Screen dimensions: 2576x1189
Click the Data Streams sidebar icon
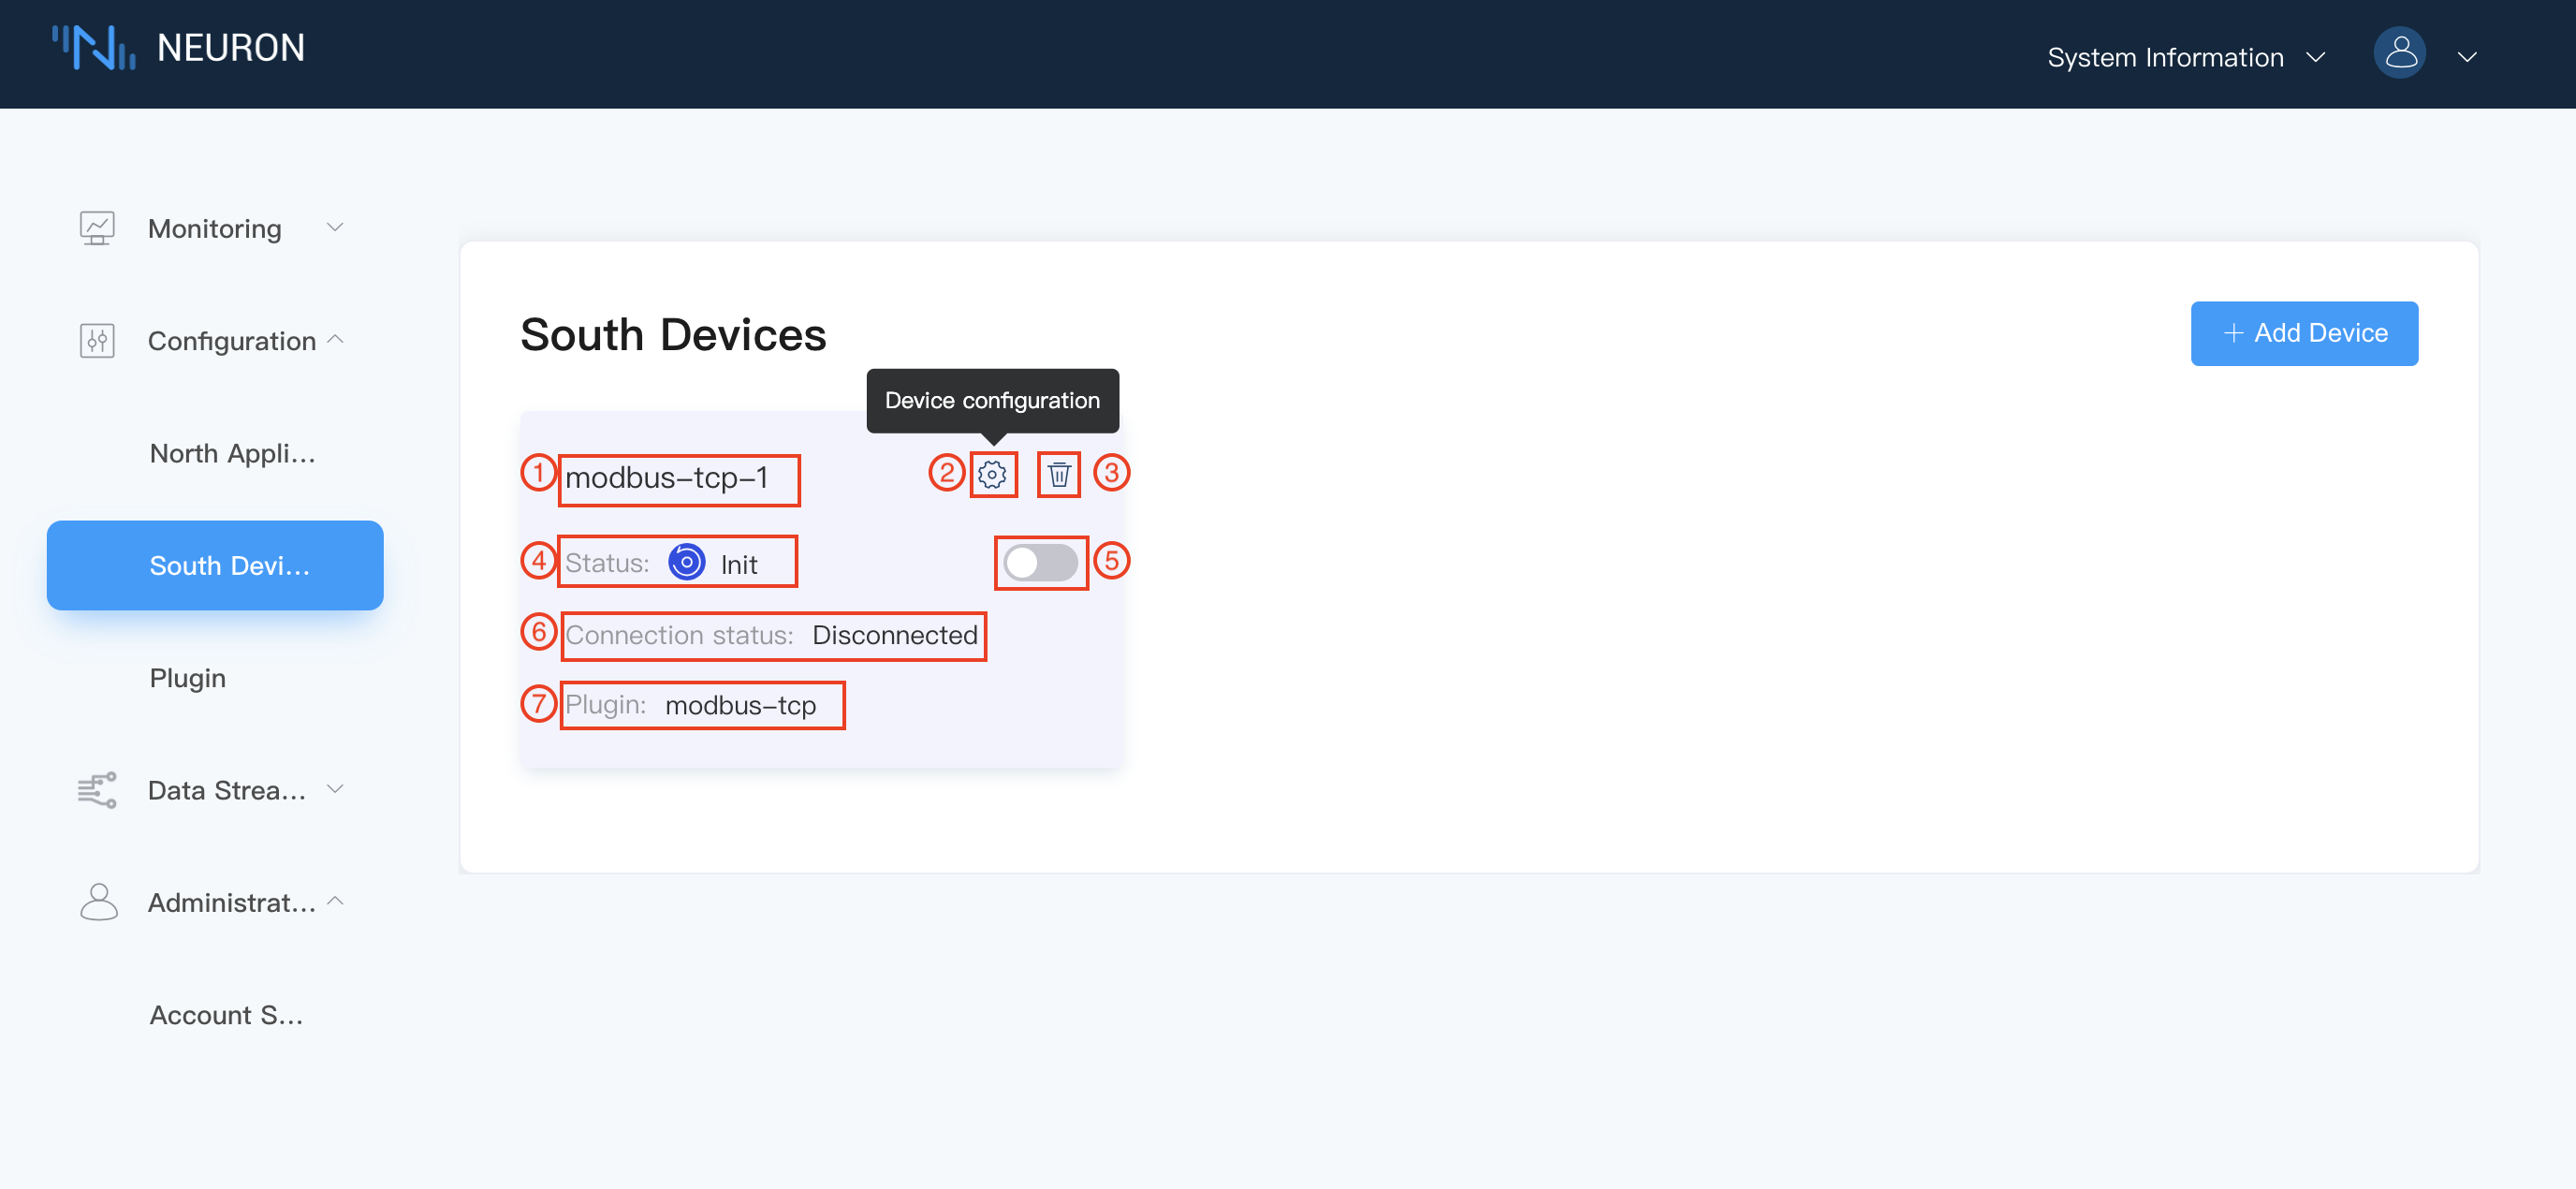point(97,790)
